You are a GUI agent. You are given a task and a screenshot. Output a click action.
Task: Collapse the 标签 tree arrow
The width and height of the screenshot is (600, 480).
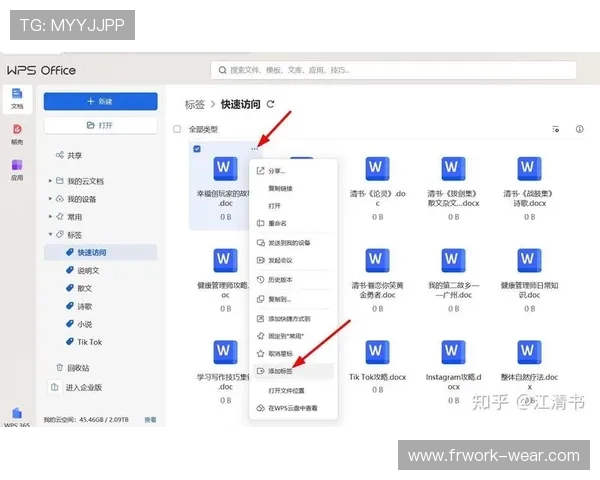tap(50, 234)
